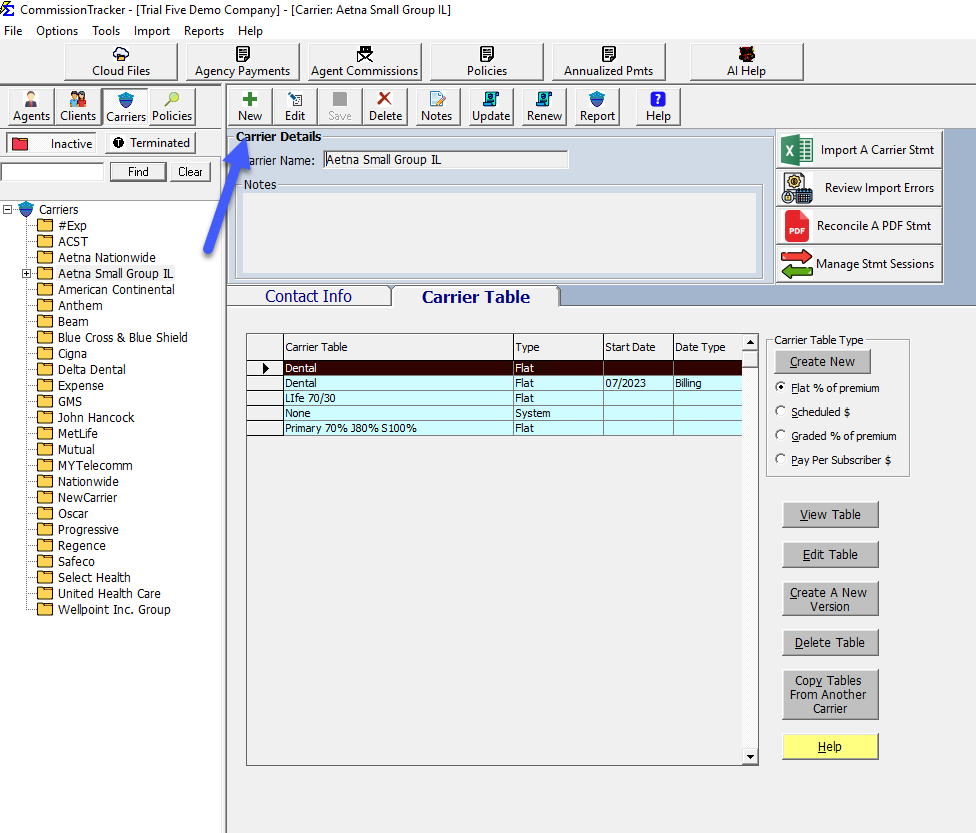Switch to the Contact Info tab
The image size is (976, 833).
tap(308, 295)
